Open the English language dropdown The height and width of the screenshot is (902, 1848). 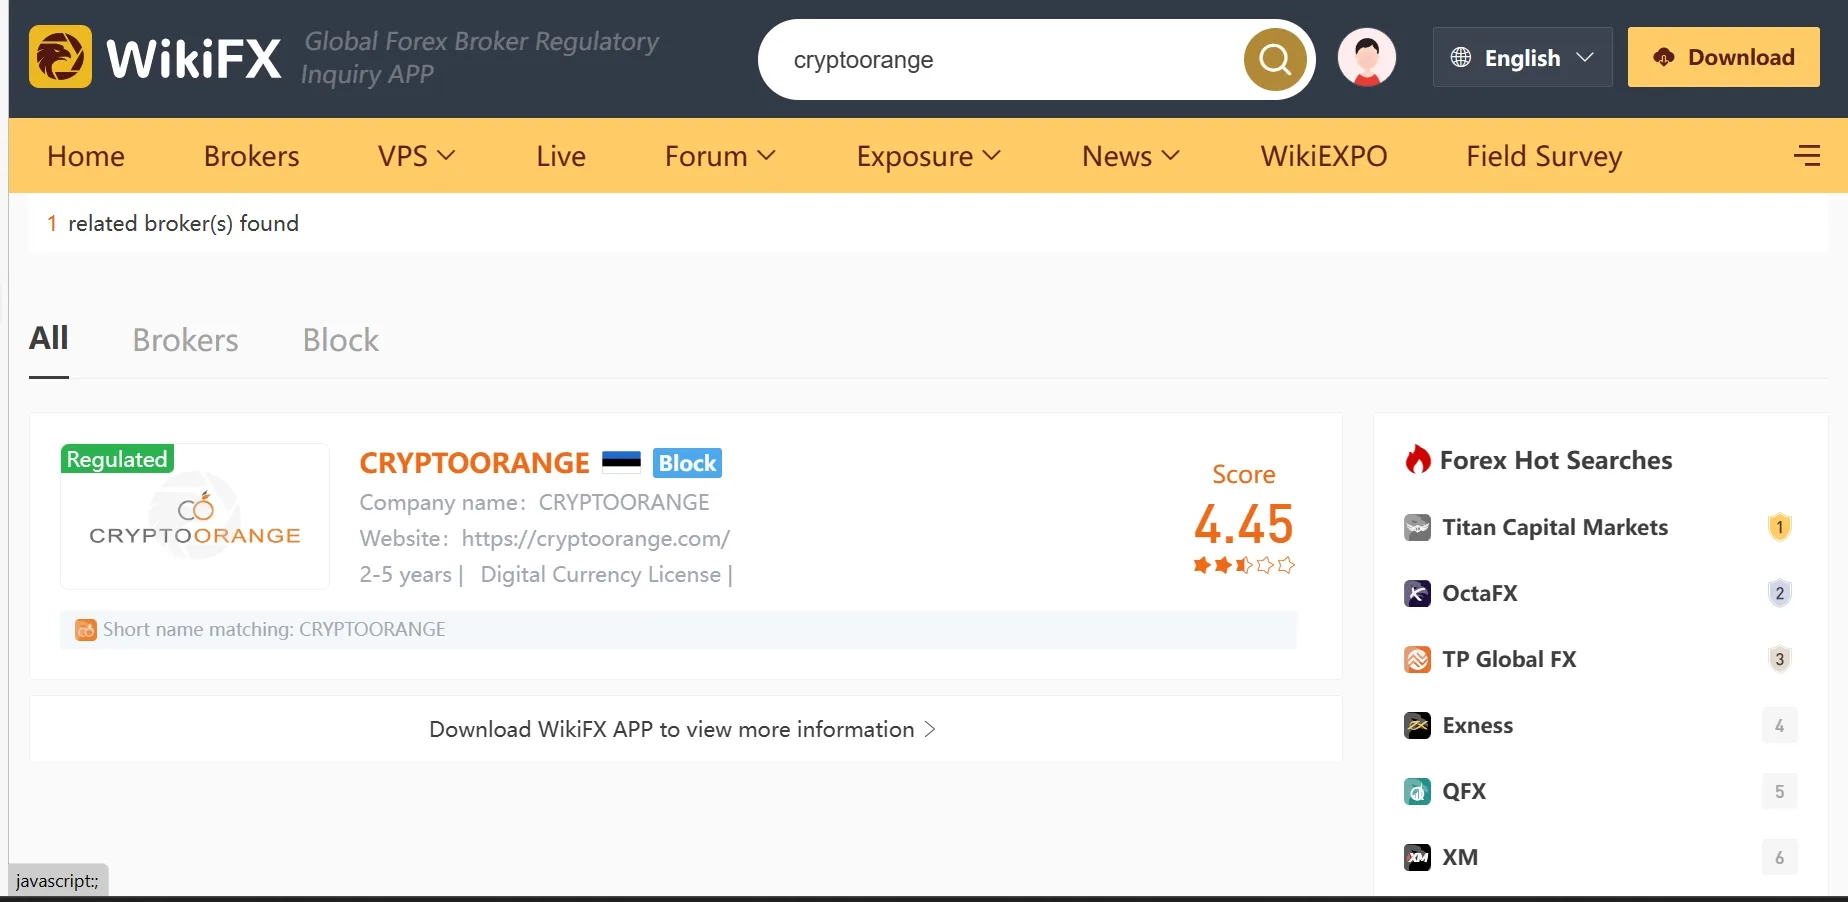tap(1522, 57)
